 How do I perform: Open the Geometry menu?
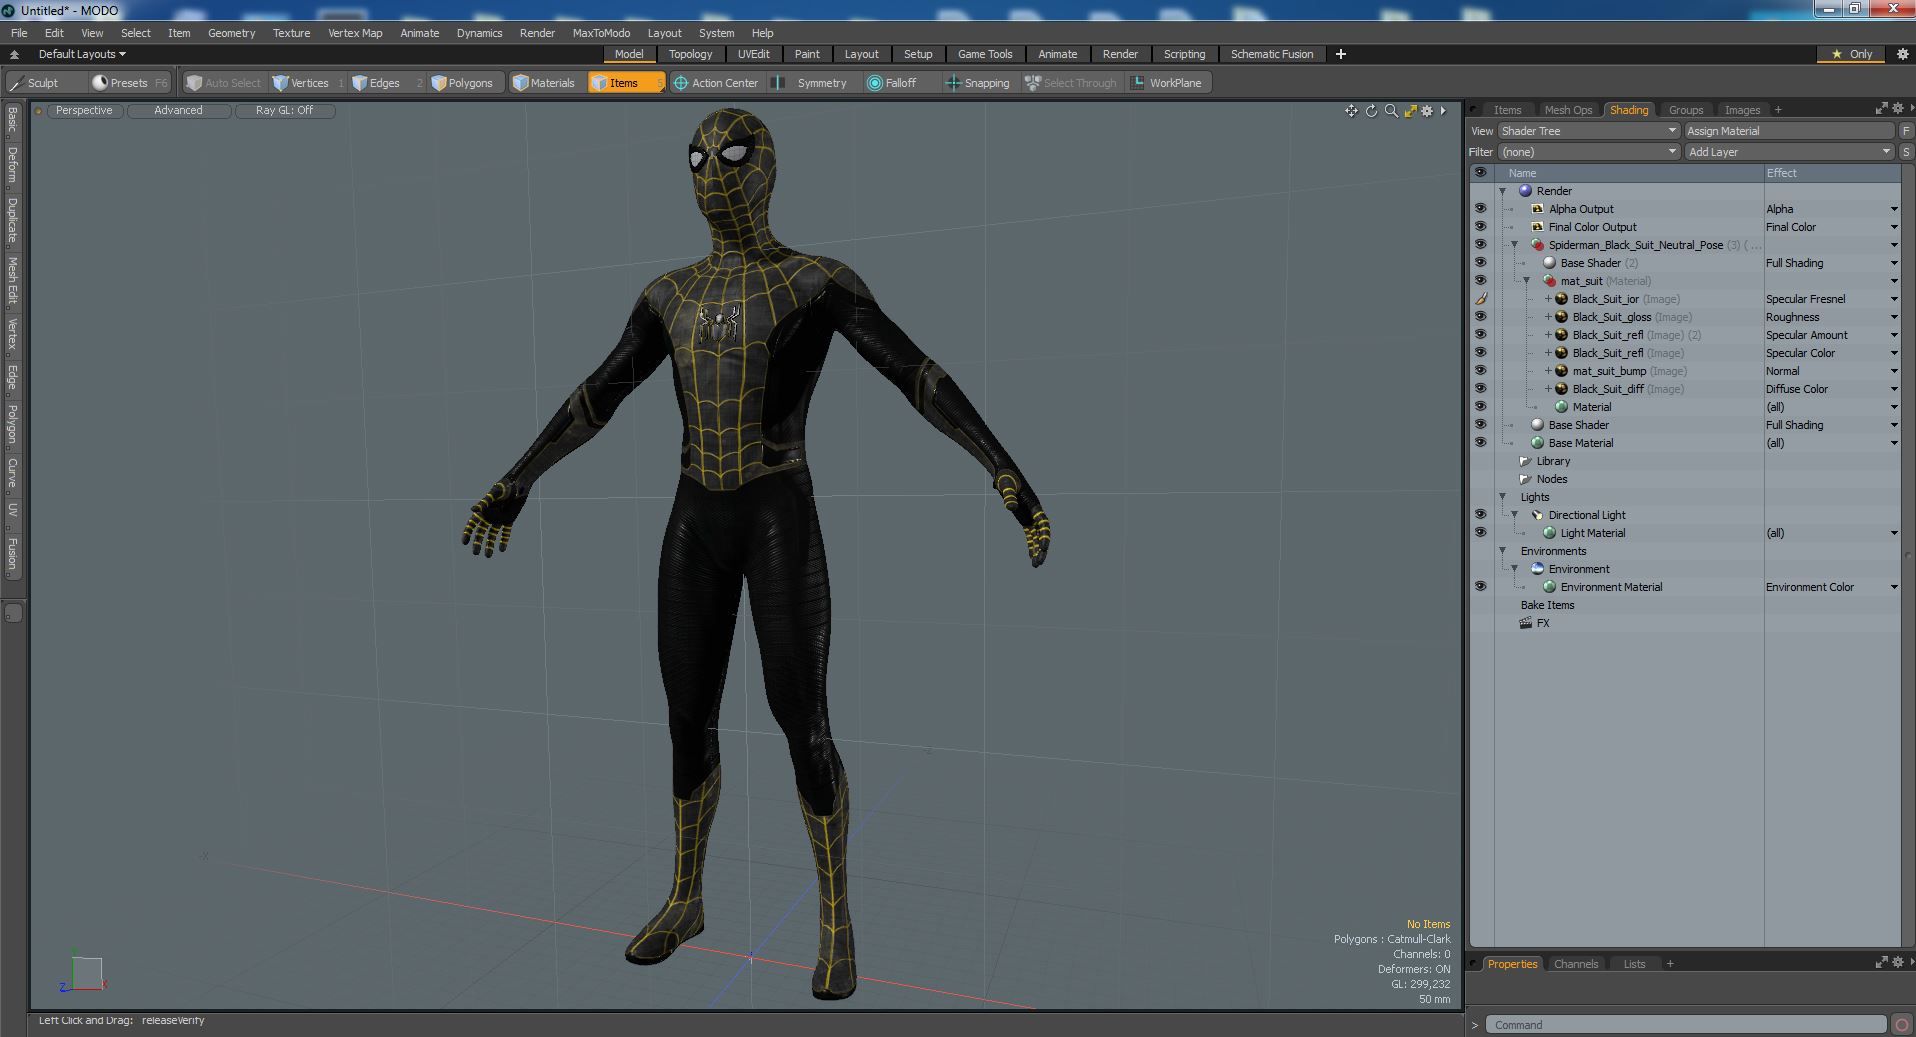[x=231, y=33]
